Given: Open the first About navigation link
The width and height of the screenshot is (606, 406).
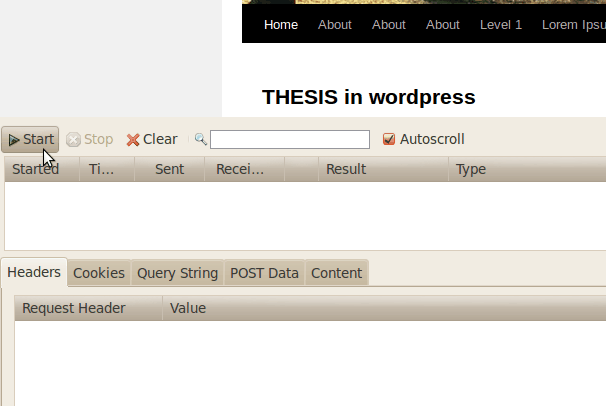Looking at the screenshot, I should point(335,25).
